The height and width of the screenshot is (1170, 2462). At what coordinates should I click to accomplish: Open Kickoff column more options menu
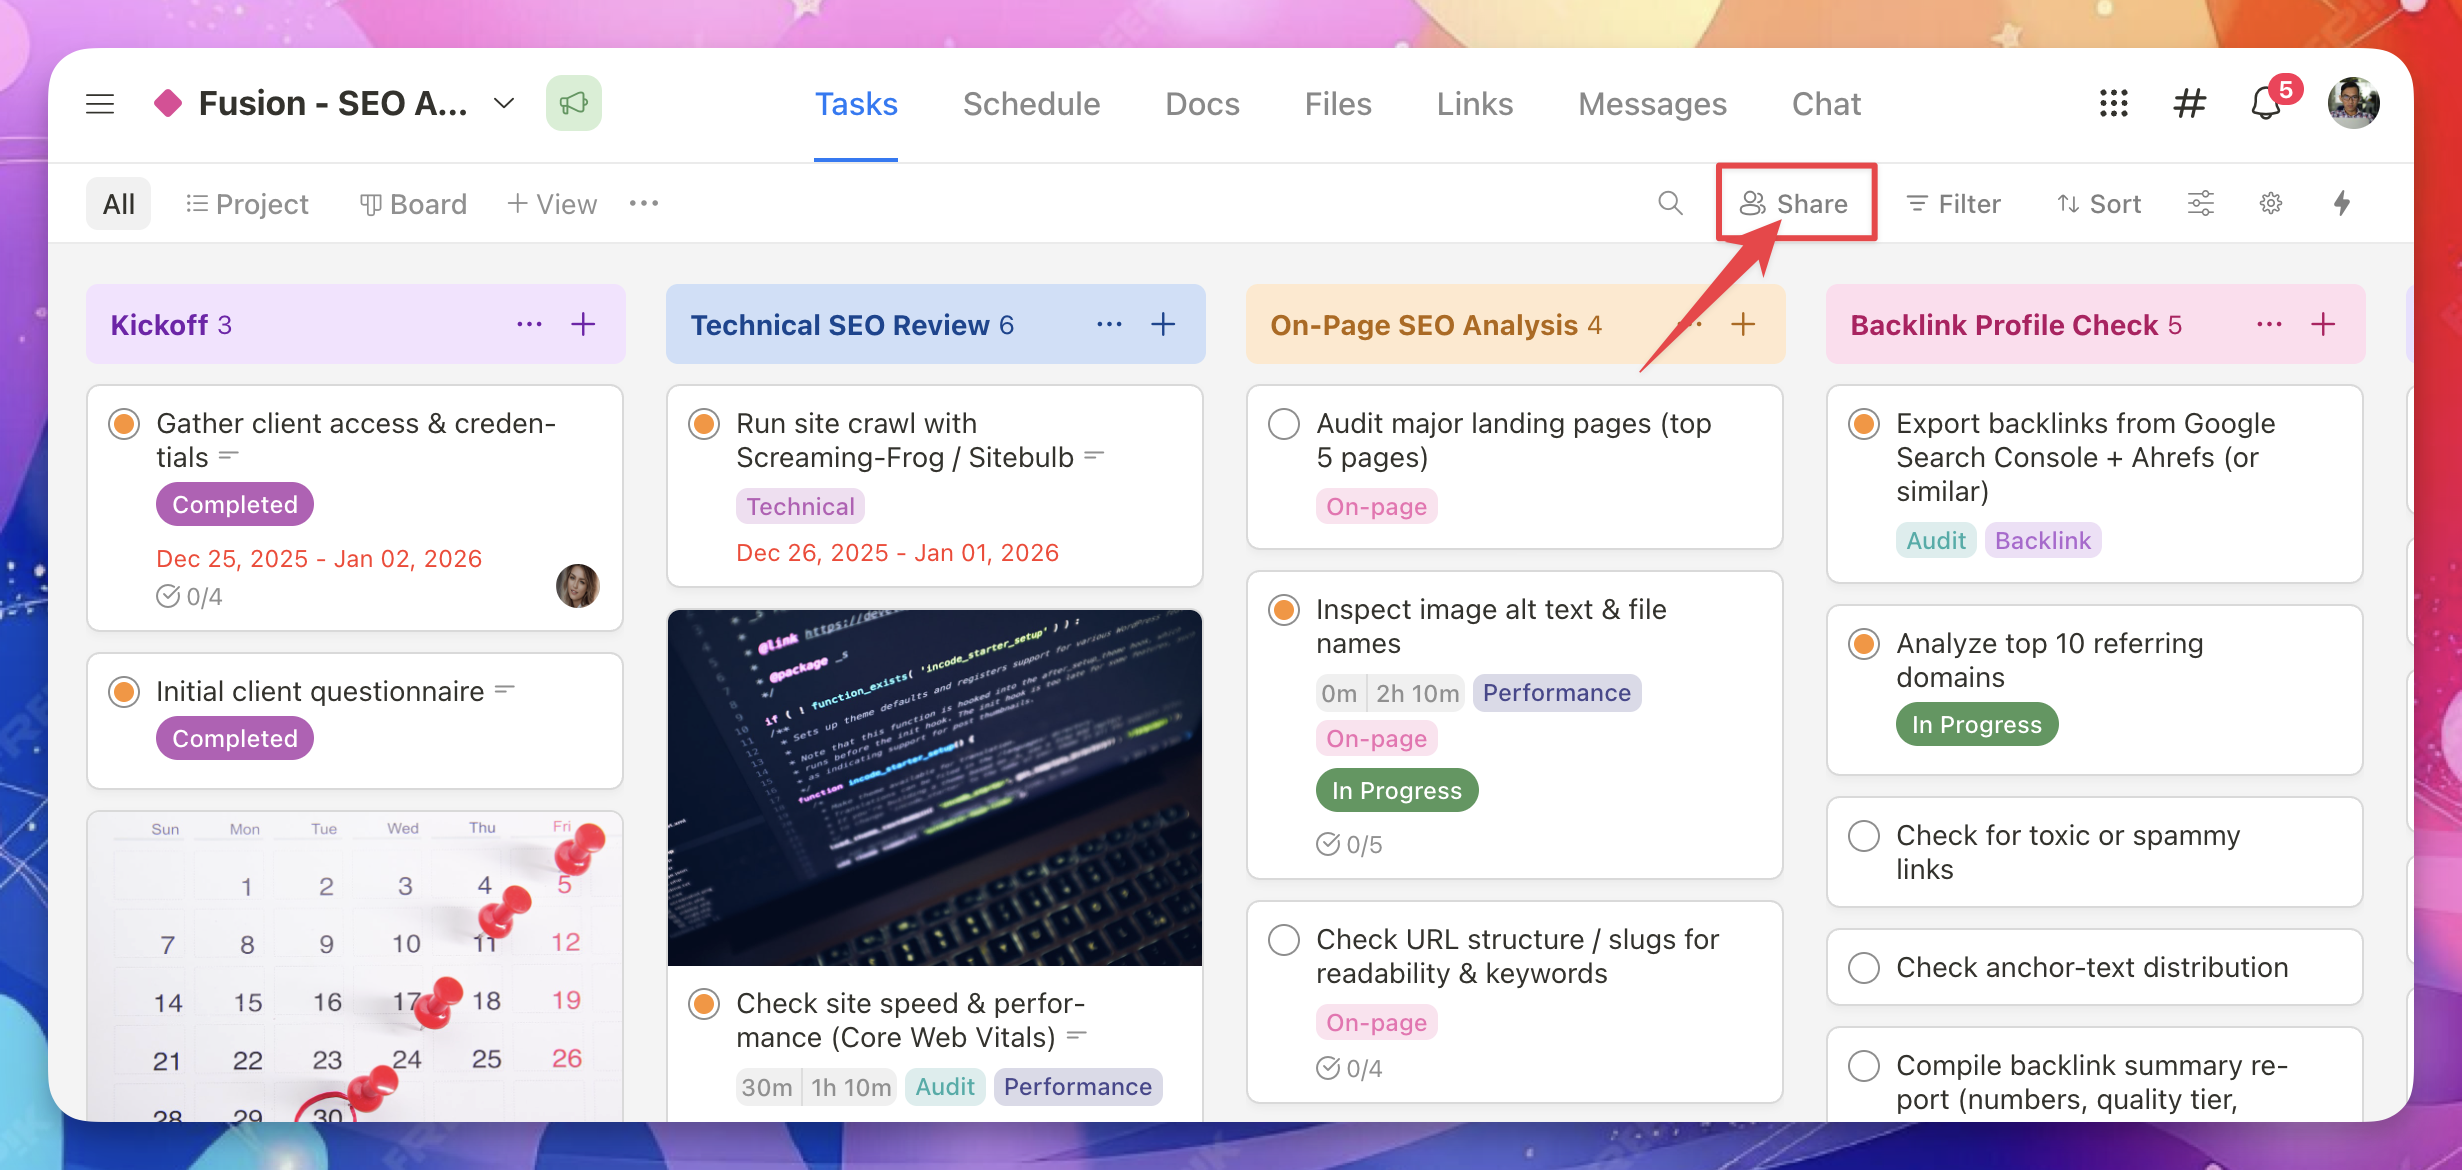pos(529,325)
